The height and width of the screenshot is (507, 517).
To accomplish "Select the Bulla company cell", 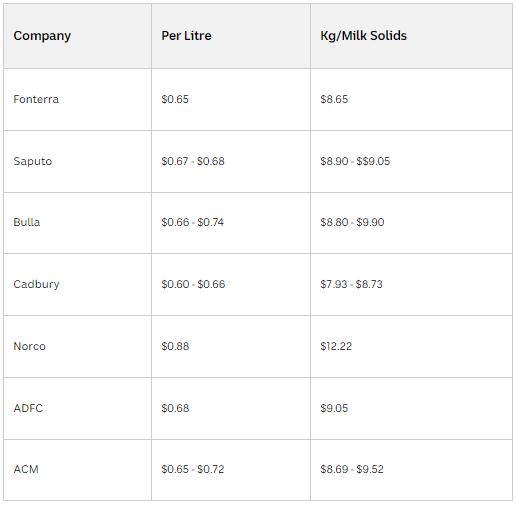I will (x=77, y=223).
